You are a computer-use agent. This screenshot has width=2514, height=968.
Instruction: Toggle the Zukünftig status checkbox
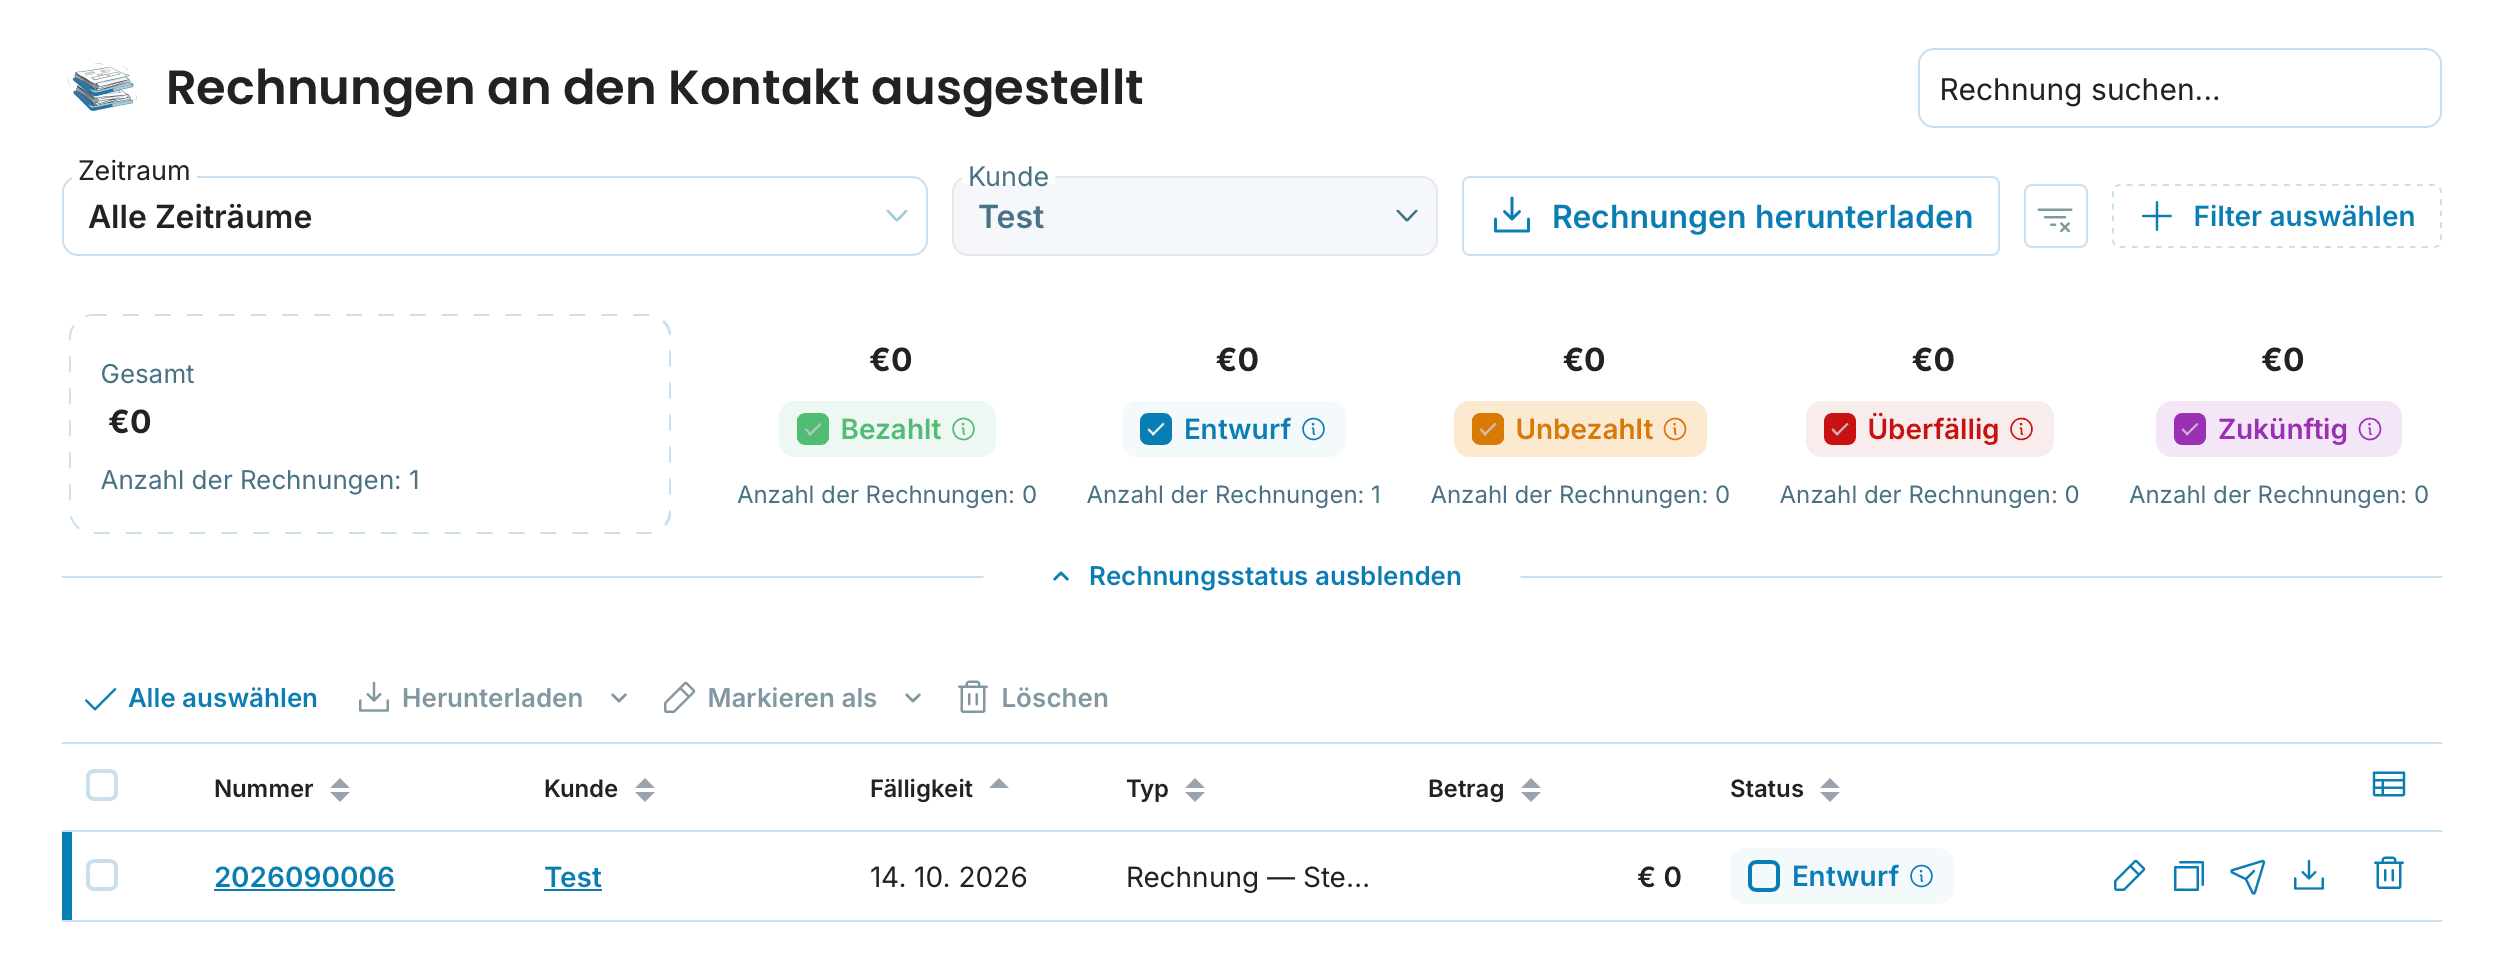pos(2189,429)
